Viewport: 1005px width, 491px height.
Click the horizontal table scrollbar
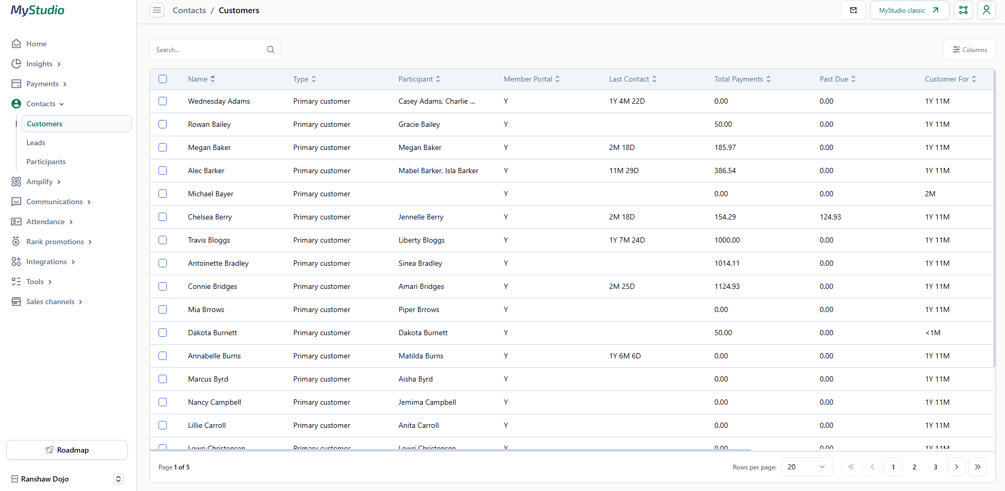click(451, 450)
